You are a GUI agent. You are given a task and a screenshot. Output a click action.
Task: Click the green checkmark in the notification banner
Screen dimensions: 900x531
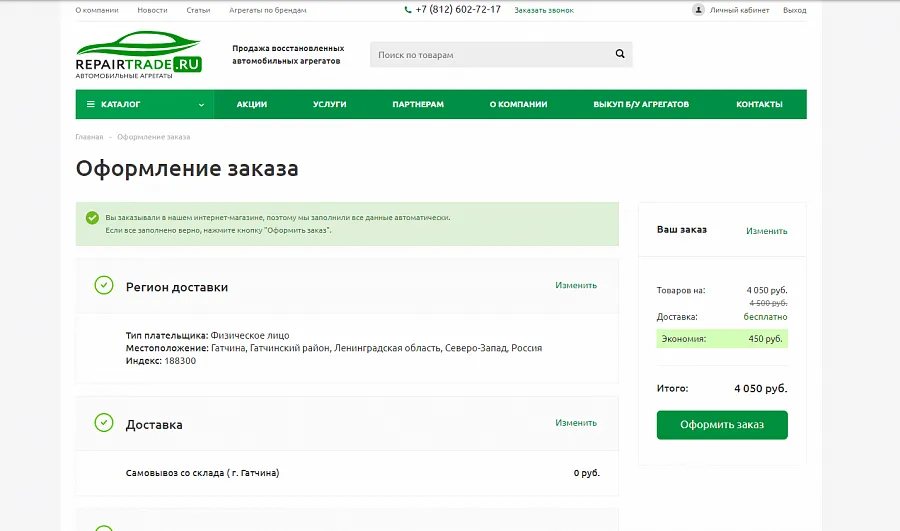[92, 218]
